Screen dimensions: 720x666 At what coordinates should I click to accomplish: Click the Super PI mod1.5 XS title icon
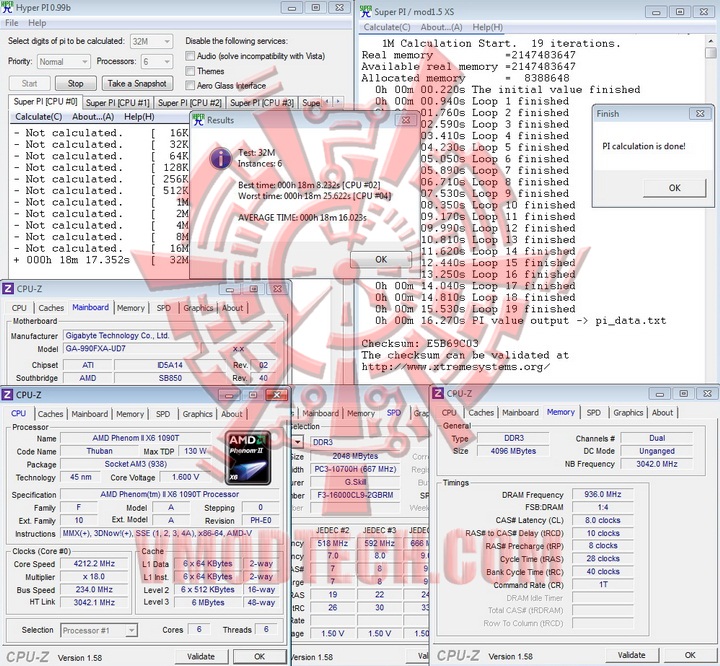pyautogui.click(x=366, y=11)
